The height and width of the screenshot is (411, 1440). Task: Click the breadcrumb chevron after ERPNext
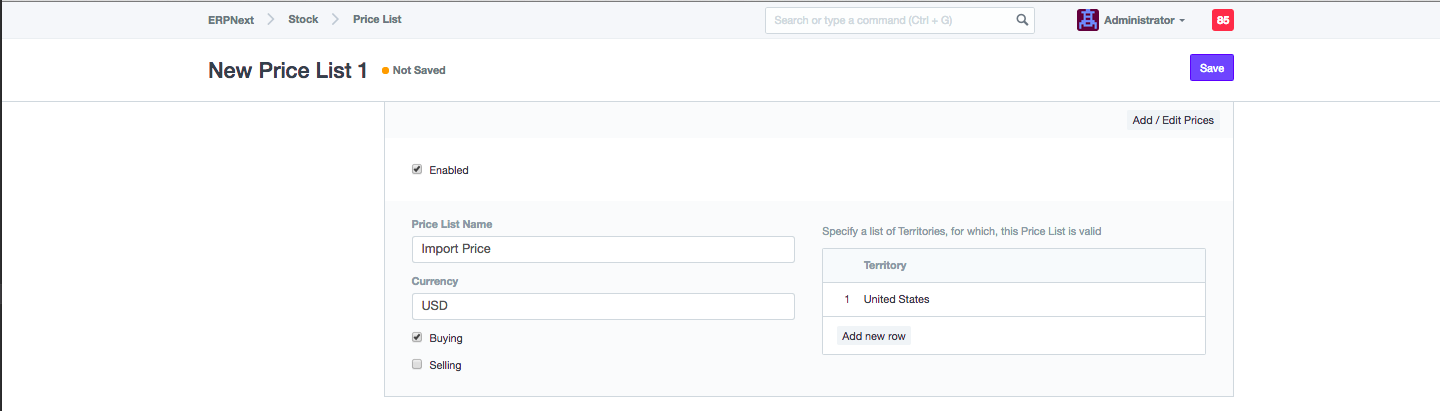click(270, 20)
